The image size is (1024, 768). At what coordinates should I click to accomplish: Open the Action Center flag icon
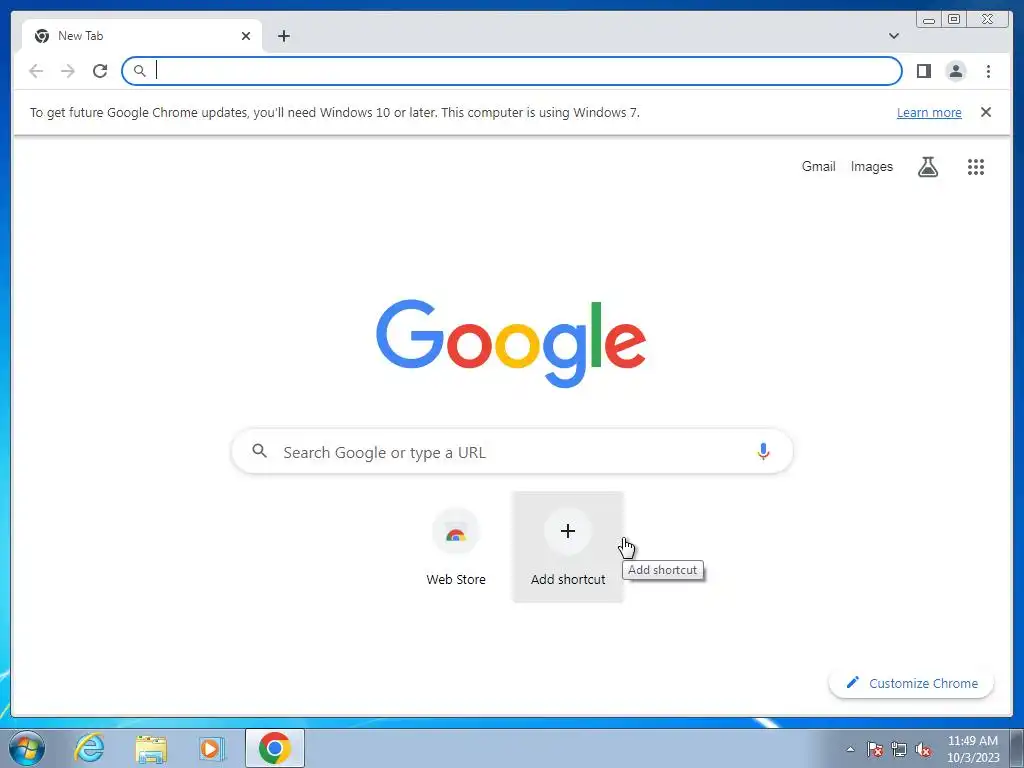pyautogui.click(x=875, y=749)
